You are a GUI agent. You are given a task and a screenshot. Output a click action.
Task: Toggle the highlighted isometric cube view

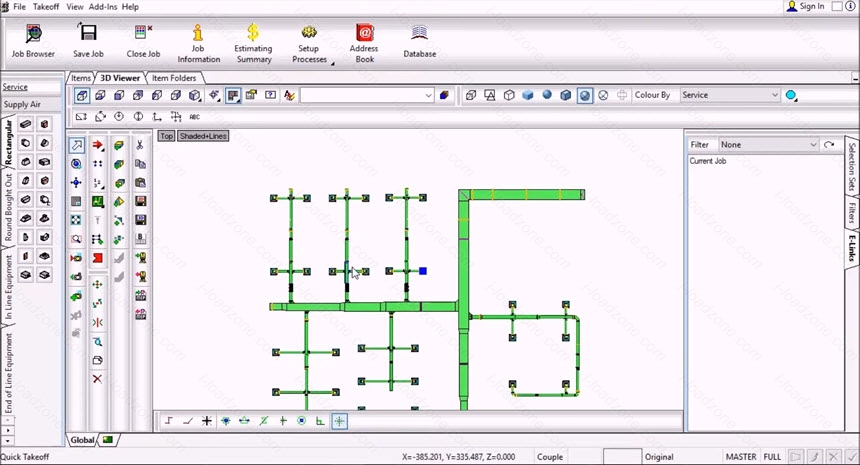(82, 95)
